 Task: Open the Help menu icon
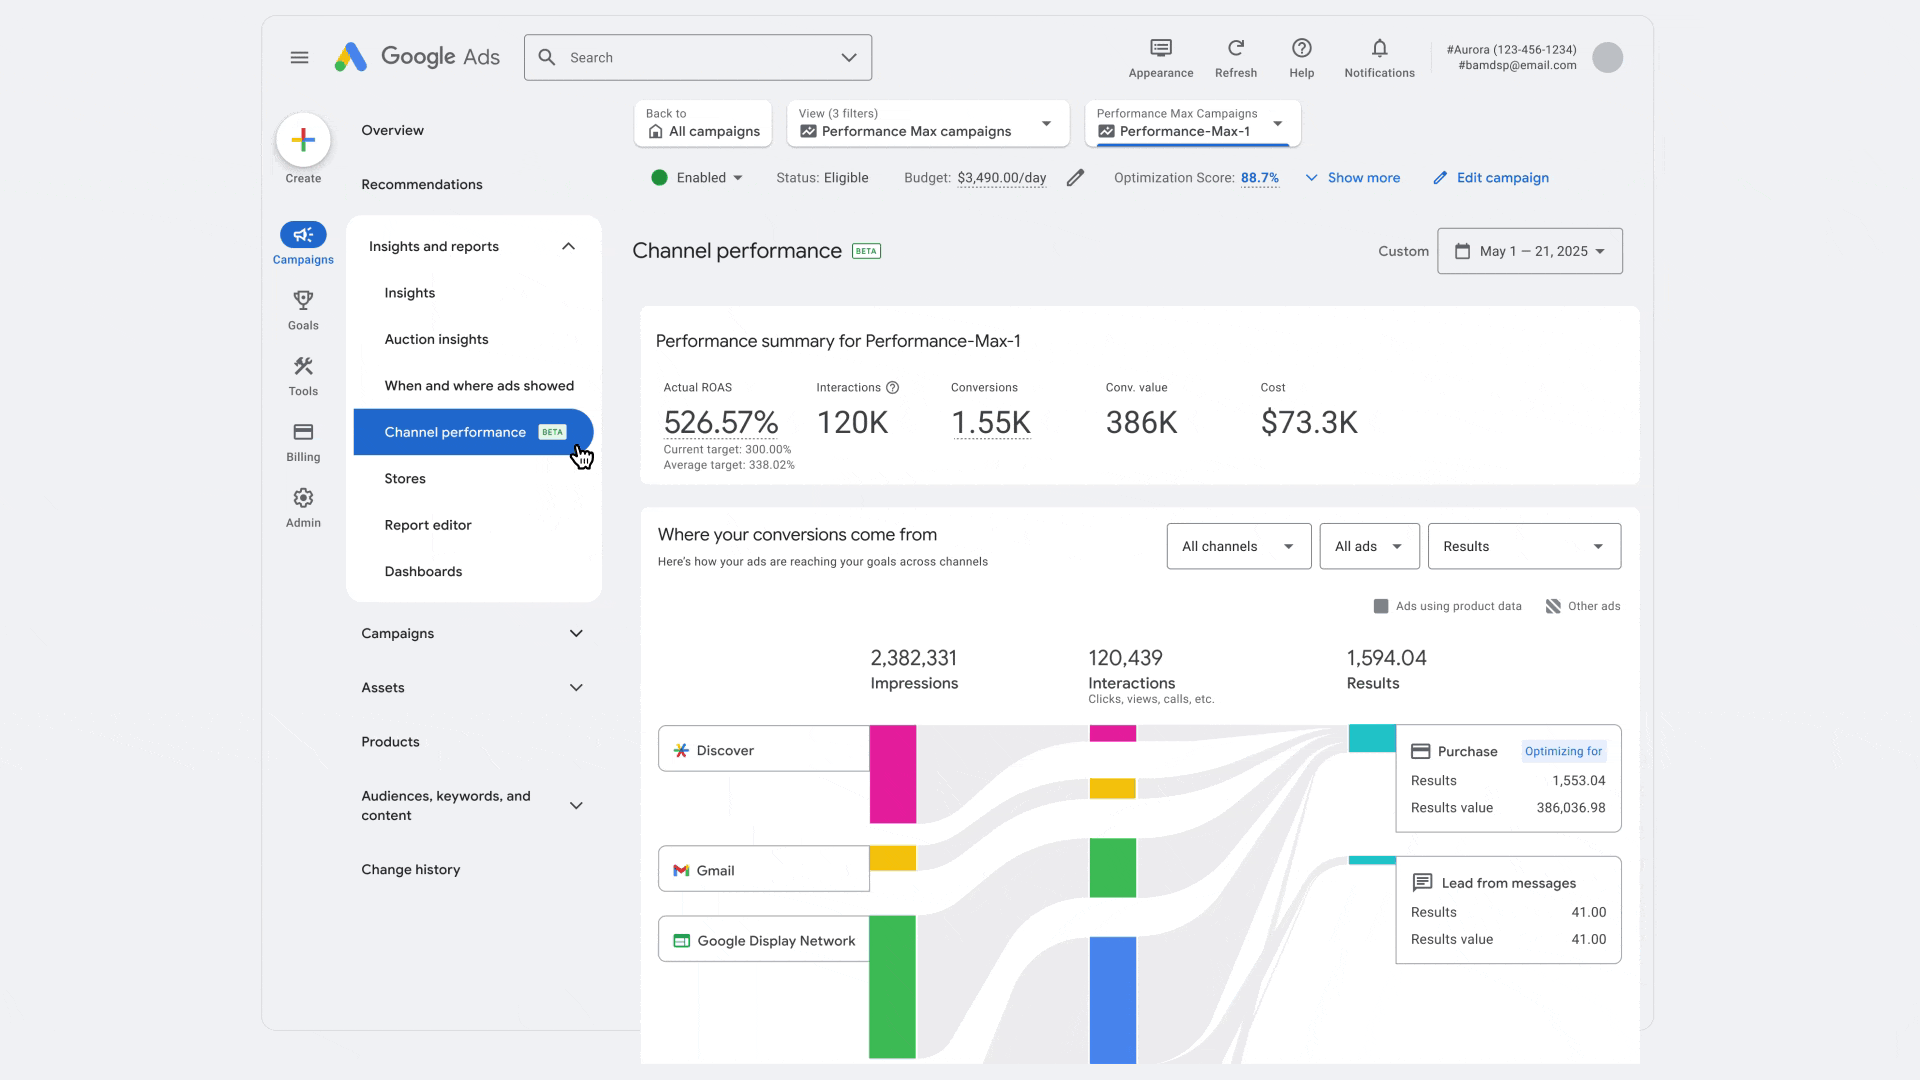coord(1301,48)
